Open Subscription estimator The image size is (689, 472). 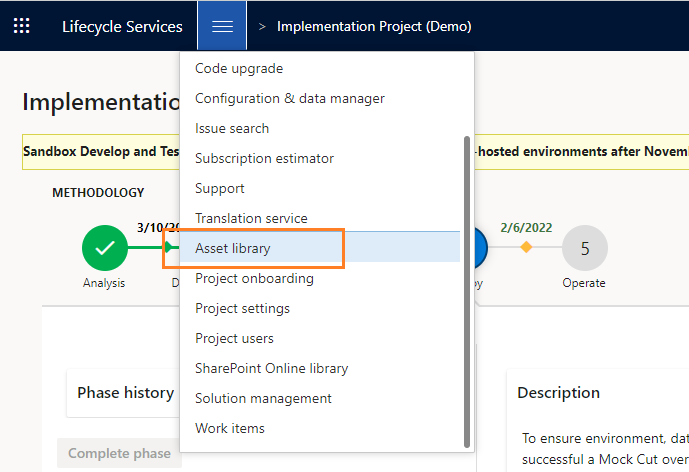[264, 158]
